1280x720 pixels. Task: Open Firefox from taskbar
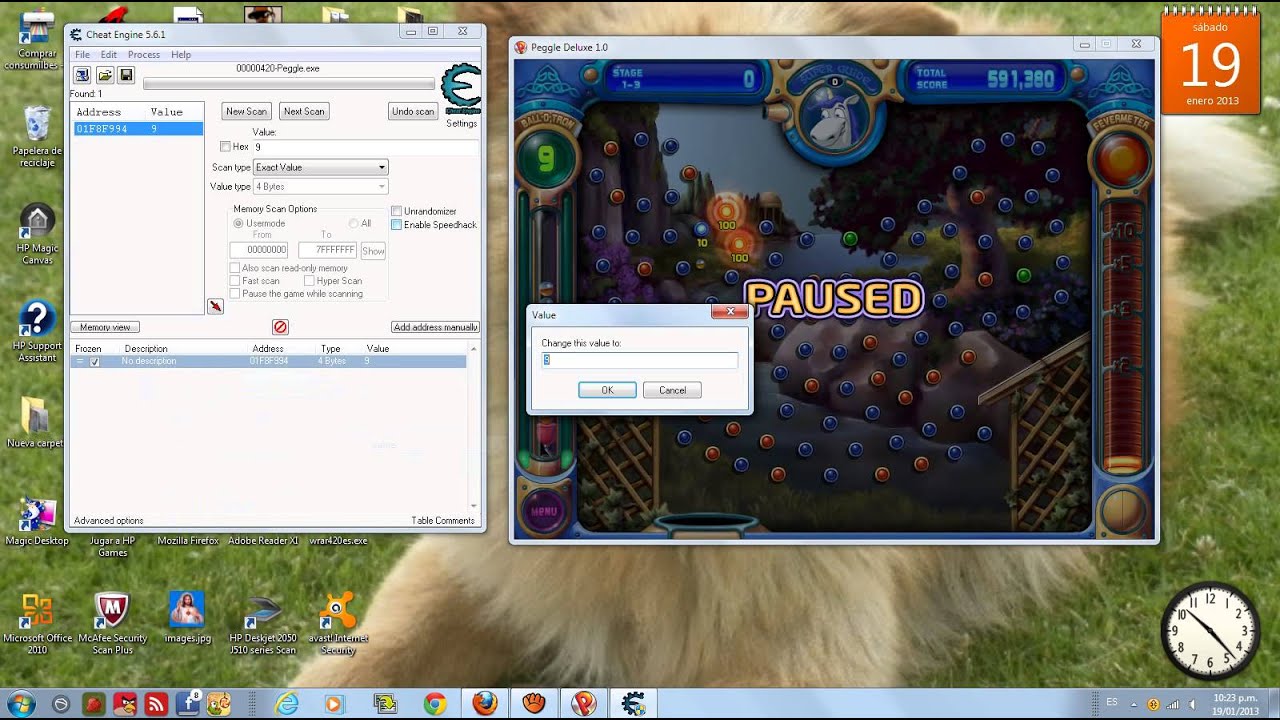[484, 704]
